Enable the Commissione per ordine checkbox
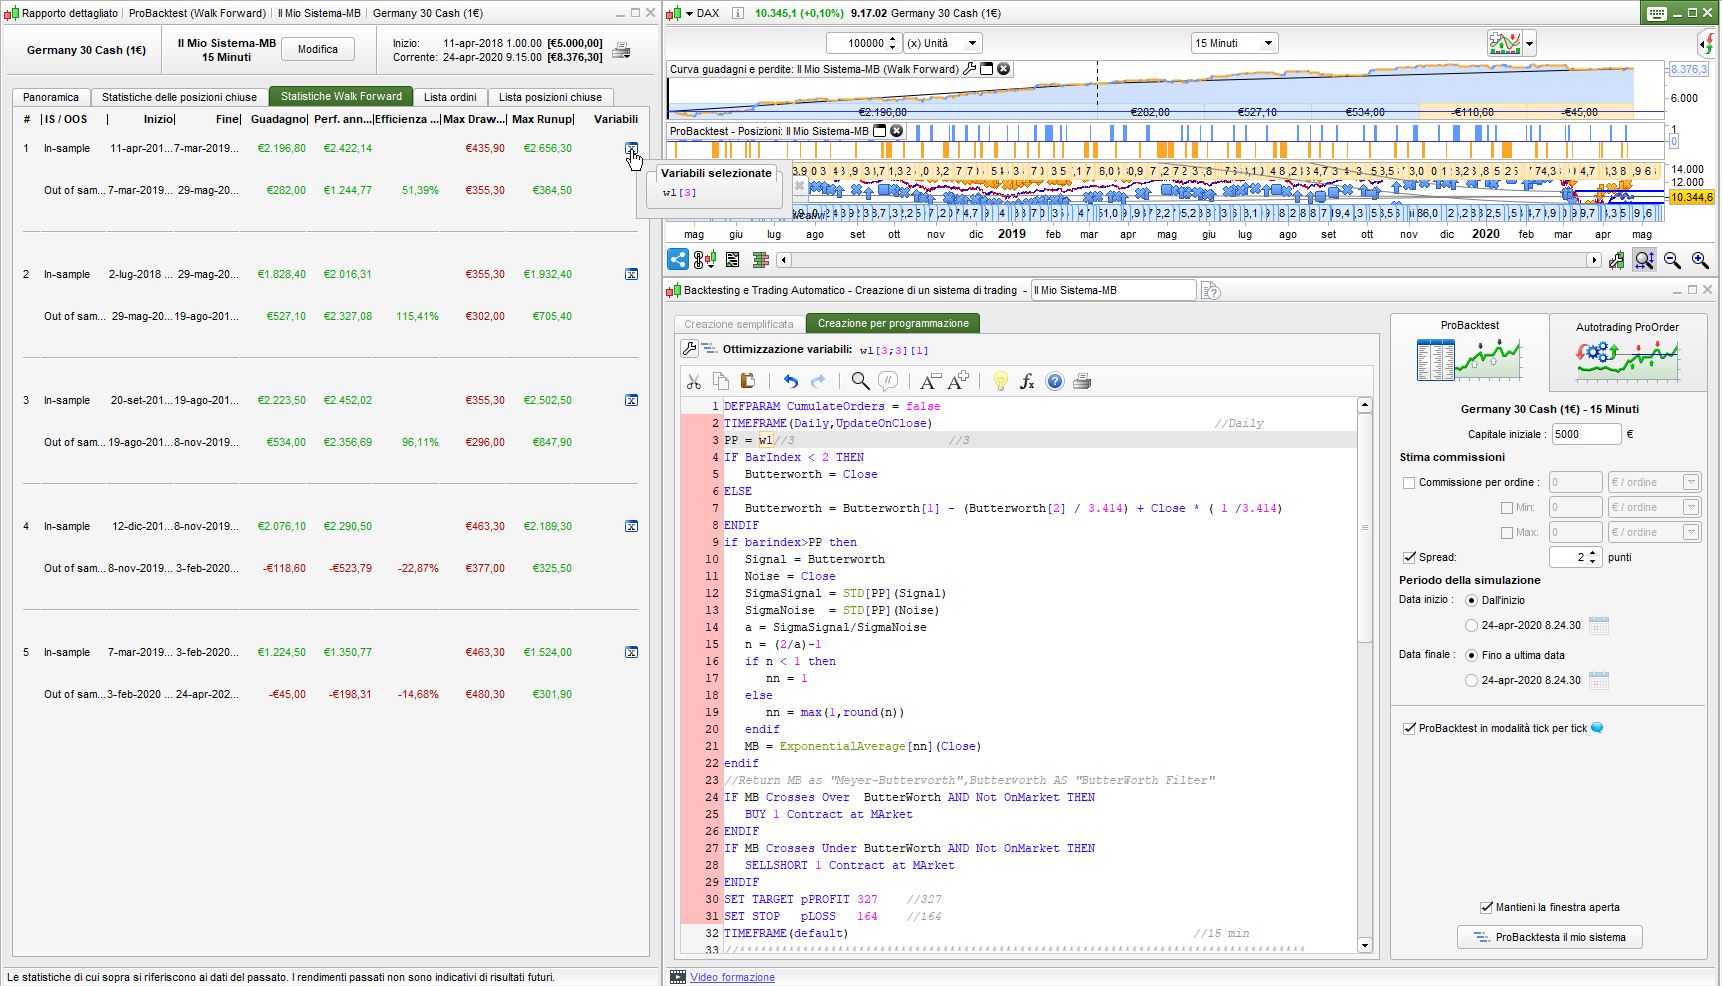This screenshot has height=986, width=1722. pyautogui.click(x=1409, y=483)
